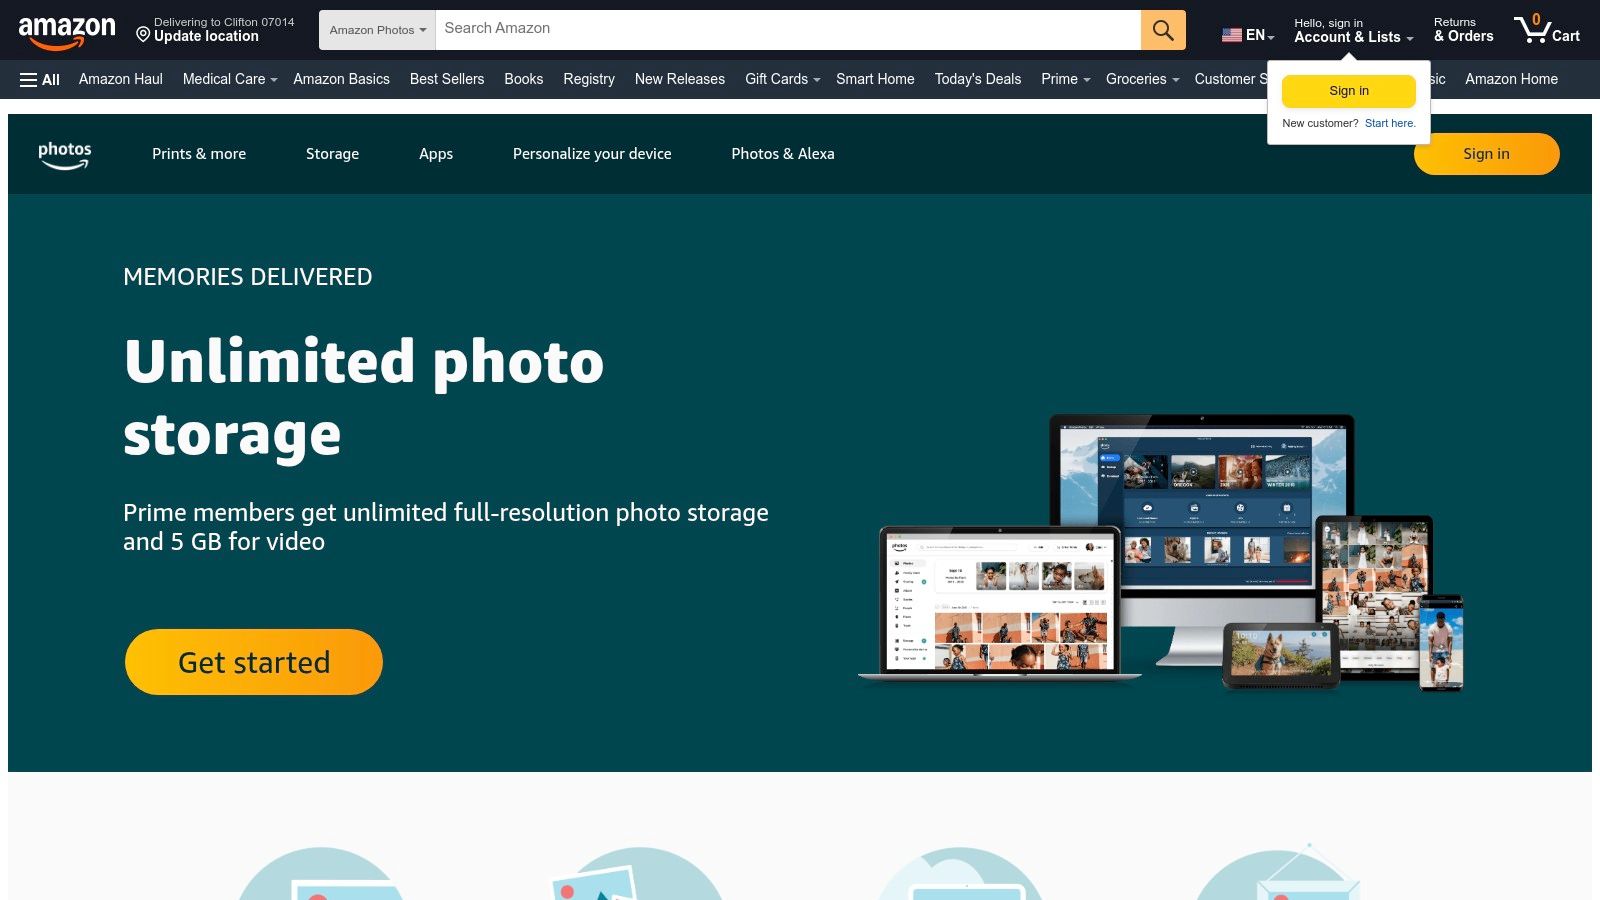Click the US flag language icon

[x=1229, y=33]
